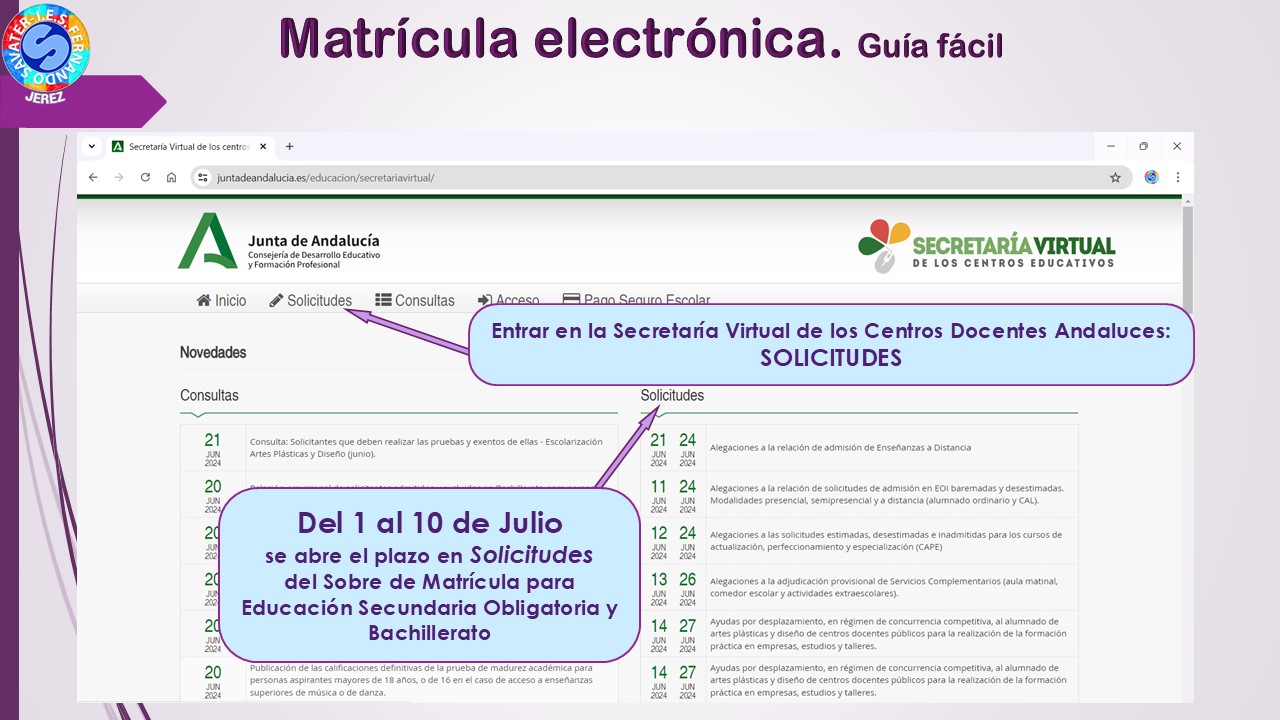Click the browser back arrow
Image resolution: width=1280 pixels, height=720 pixels.
[93, 177]
